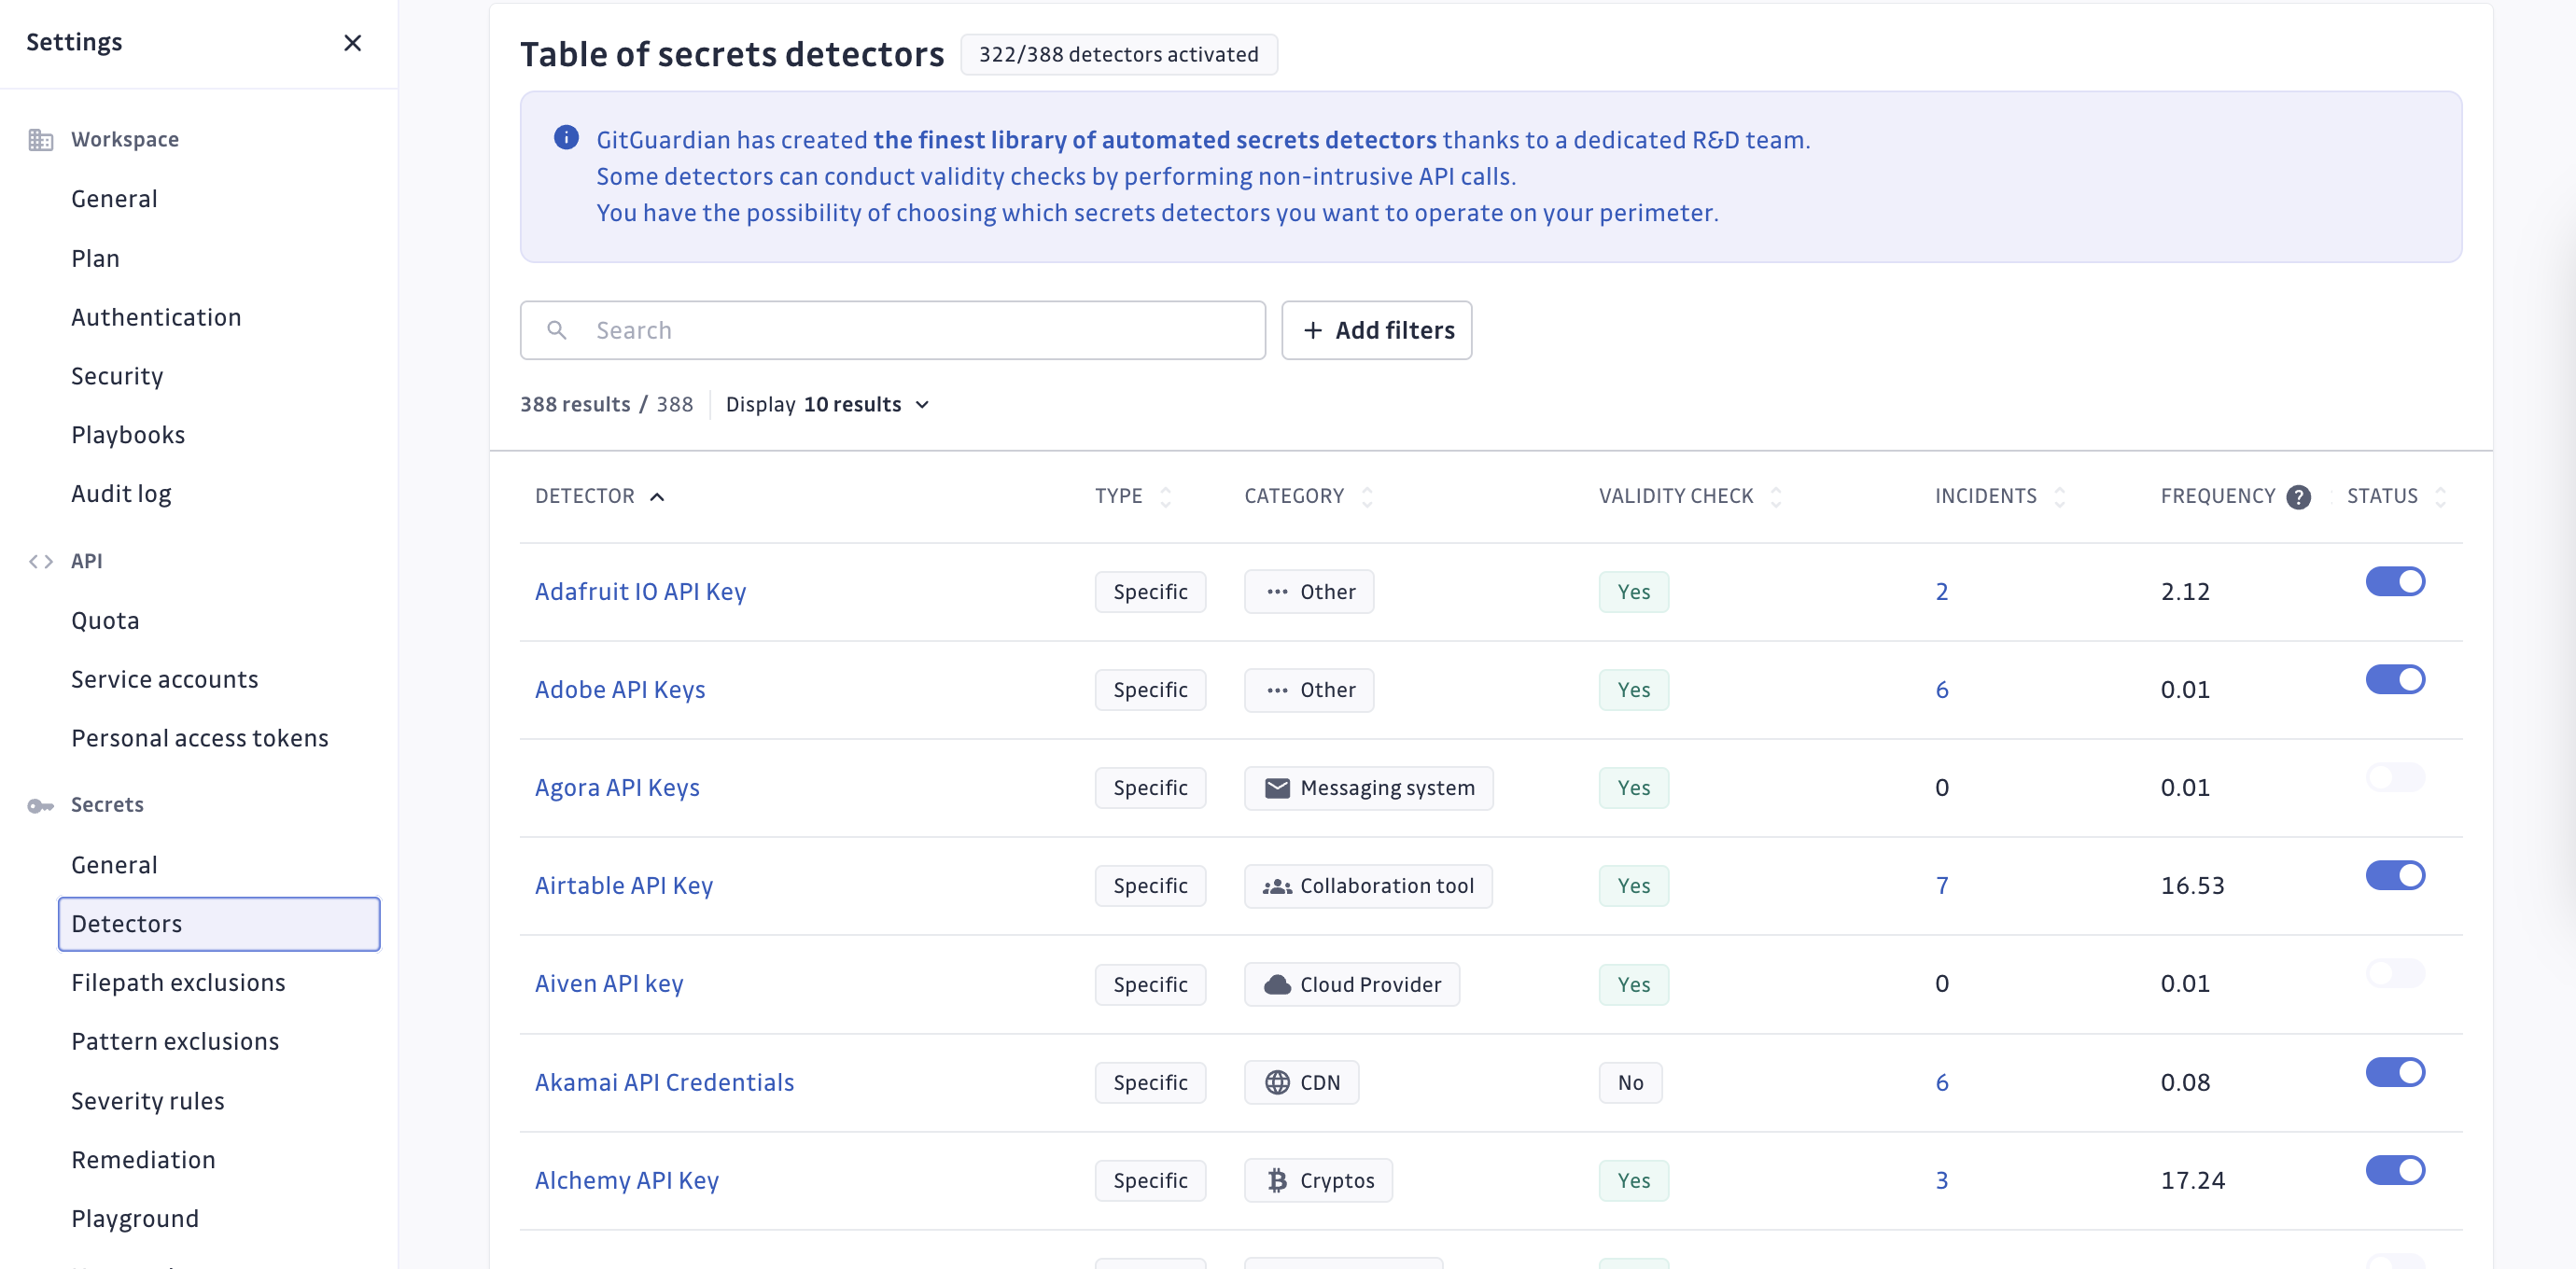The height and width of the screenshot is (1269, 2576).
Task: Open Authentication settings
Action: (156, 318)
